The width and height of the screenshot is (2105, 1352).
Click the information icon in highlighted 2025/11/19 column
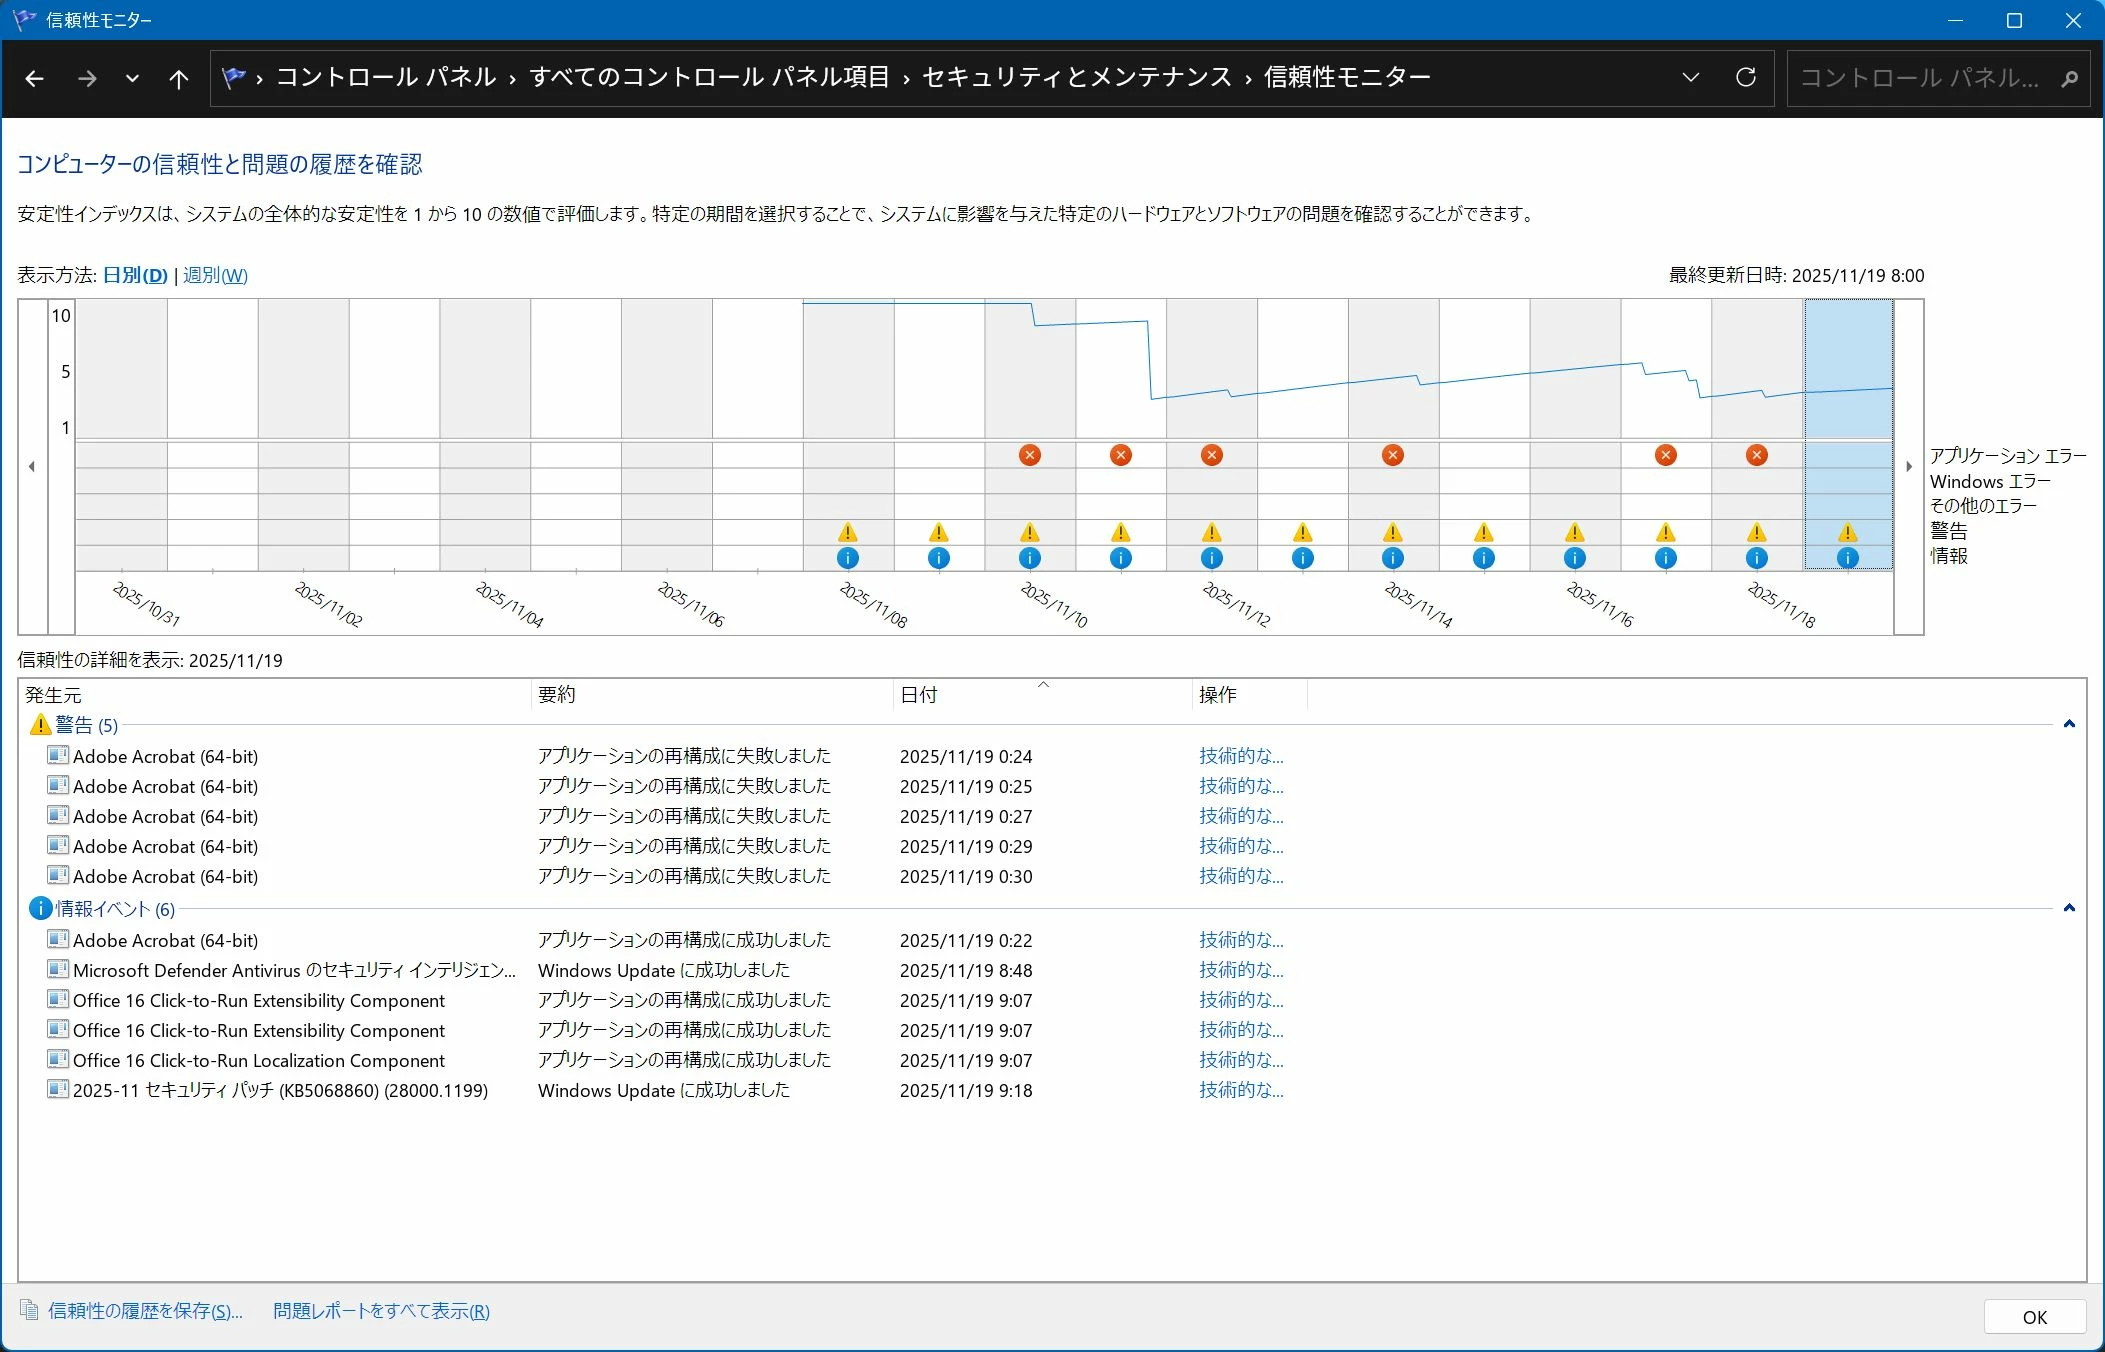(1847, 558)
